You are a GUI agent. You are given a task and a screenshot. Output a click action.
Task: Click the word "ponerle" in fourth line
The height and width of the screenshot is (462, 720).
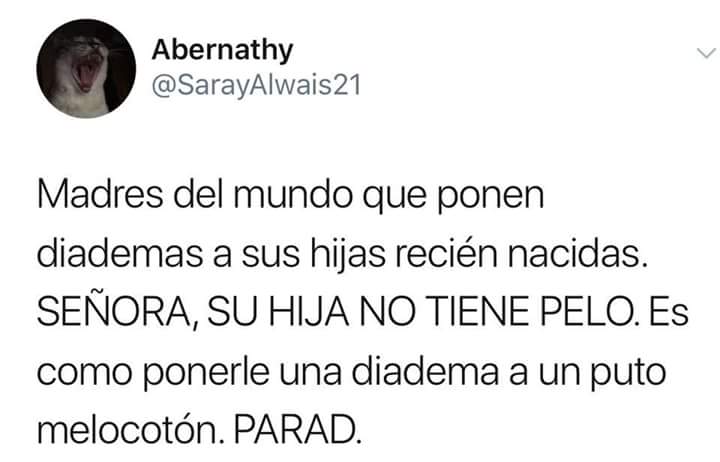207,372
